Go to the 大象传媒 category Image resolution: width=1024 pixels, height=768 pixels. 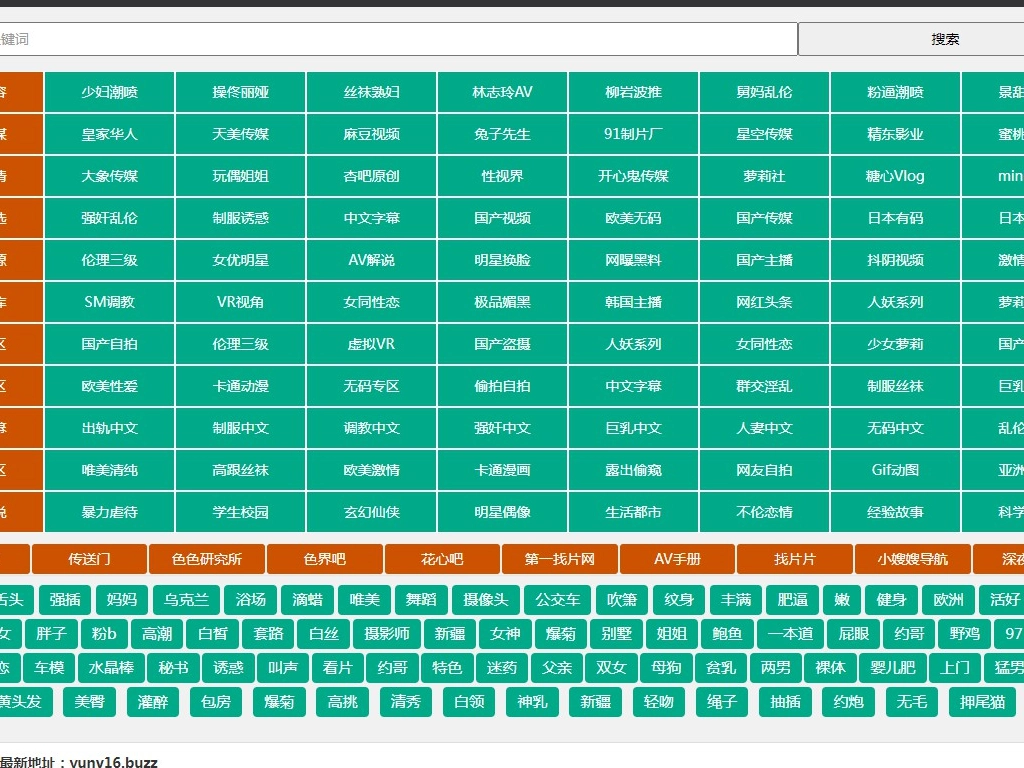pos(110,176)
